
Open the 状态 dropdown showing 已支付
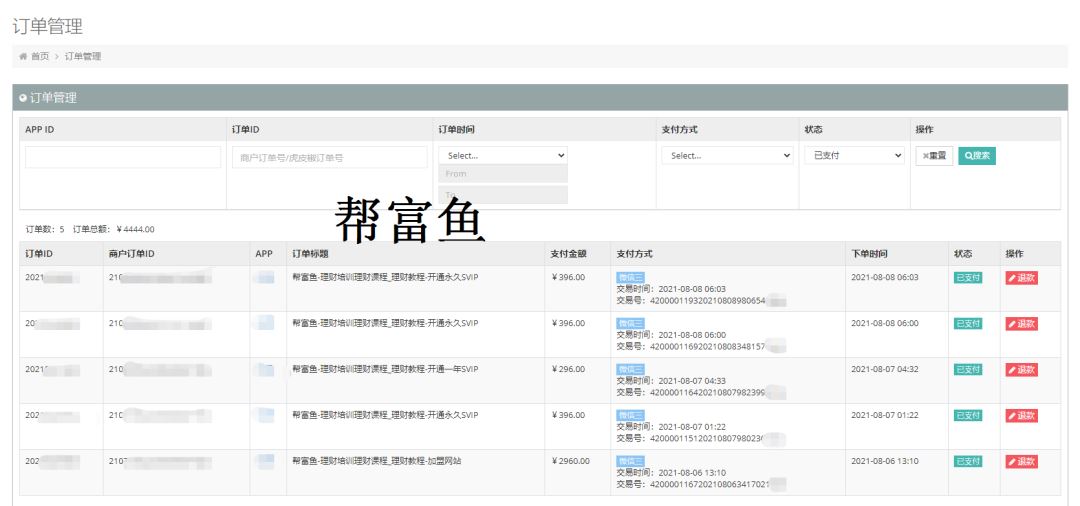[x=854, y=156]
